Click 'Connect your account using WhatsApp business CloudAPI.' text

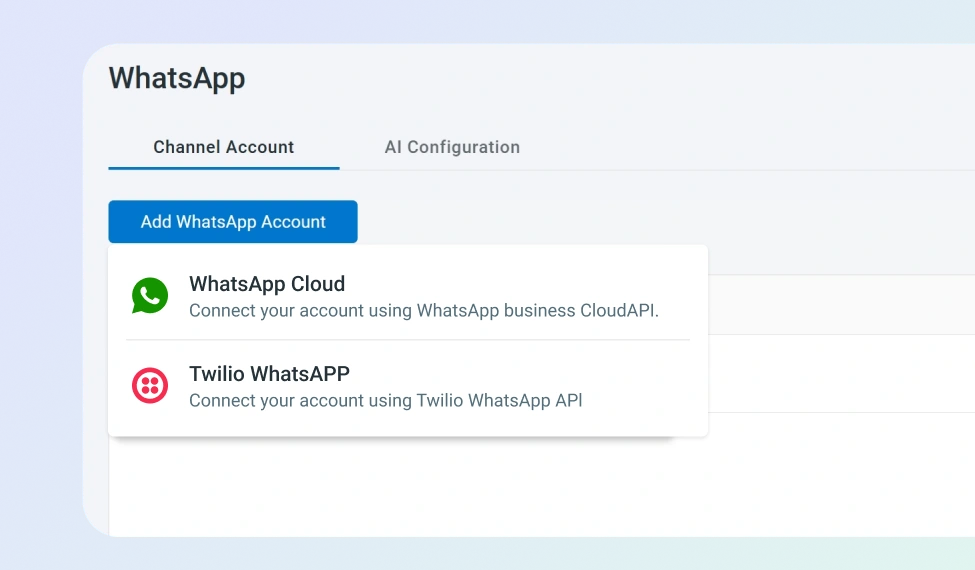pos(423,311)
